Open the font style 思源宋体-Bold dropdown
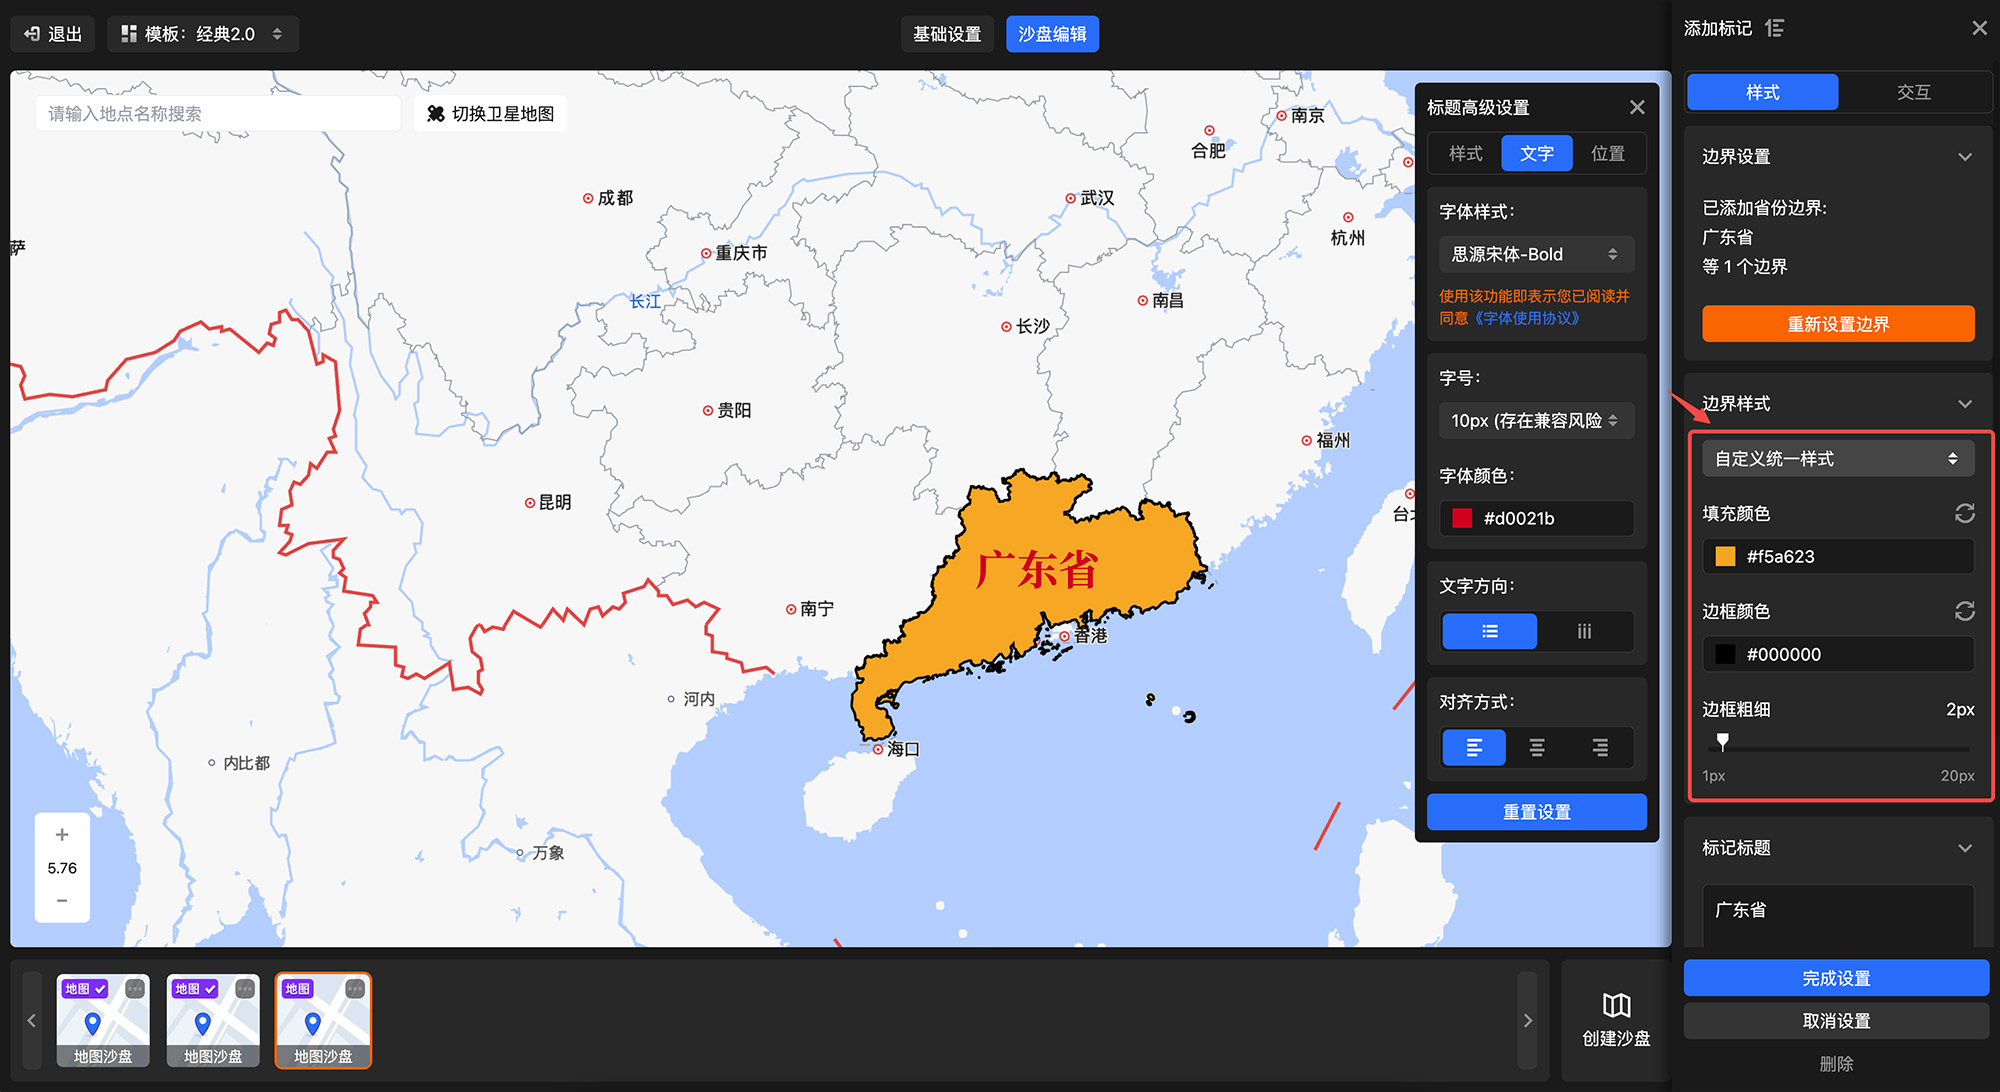This screenshot has height=1092, width=2000. (x=1536, y=254)
